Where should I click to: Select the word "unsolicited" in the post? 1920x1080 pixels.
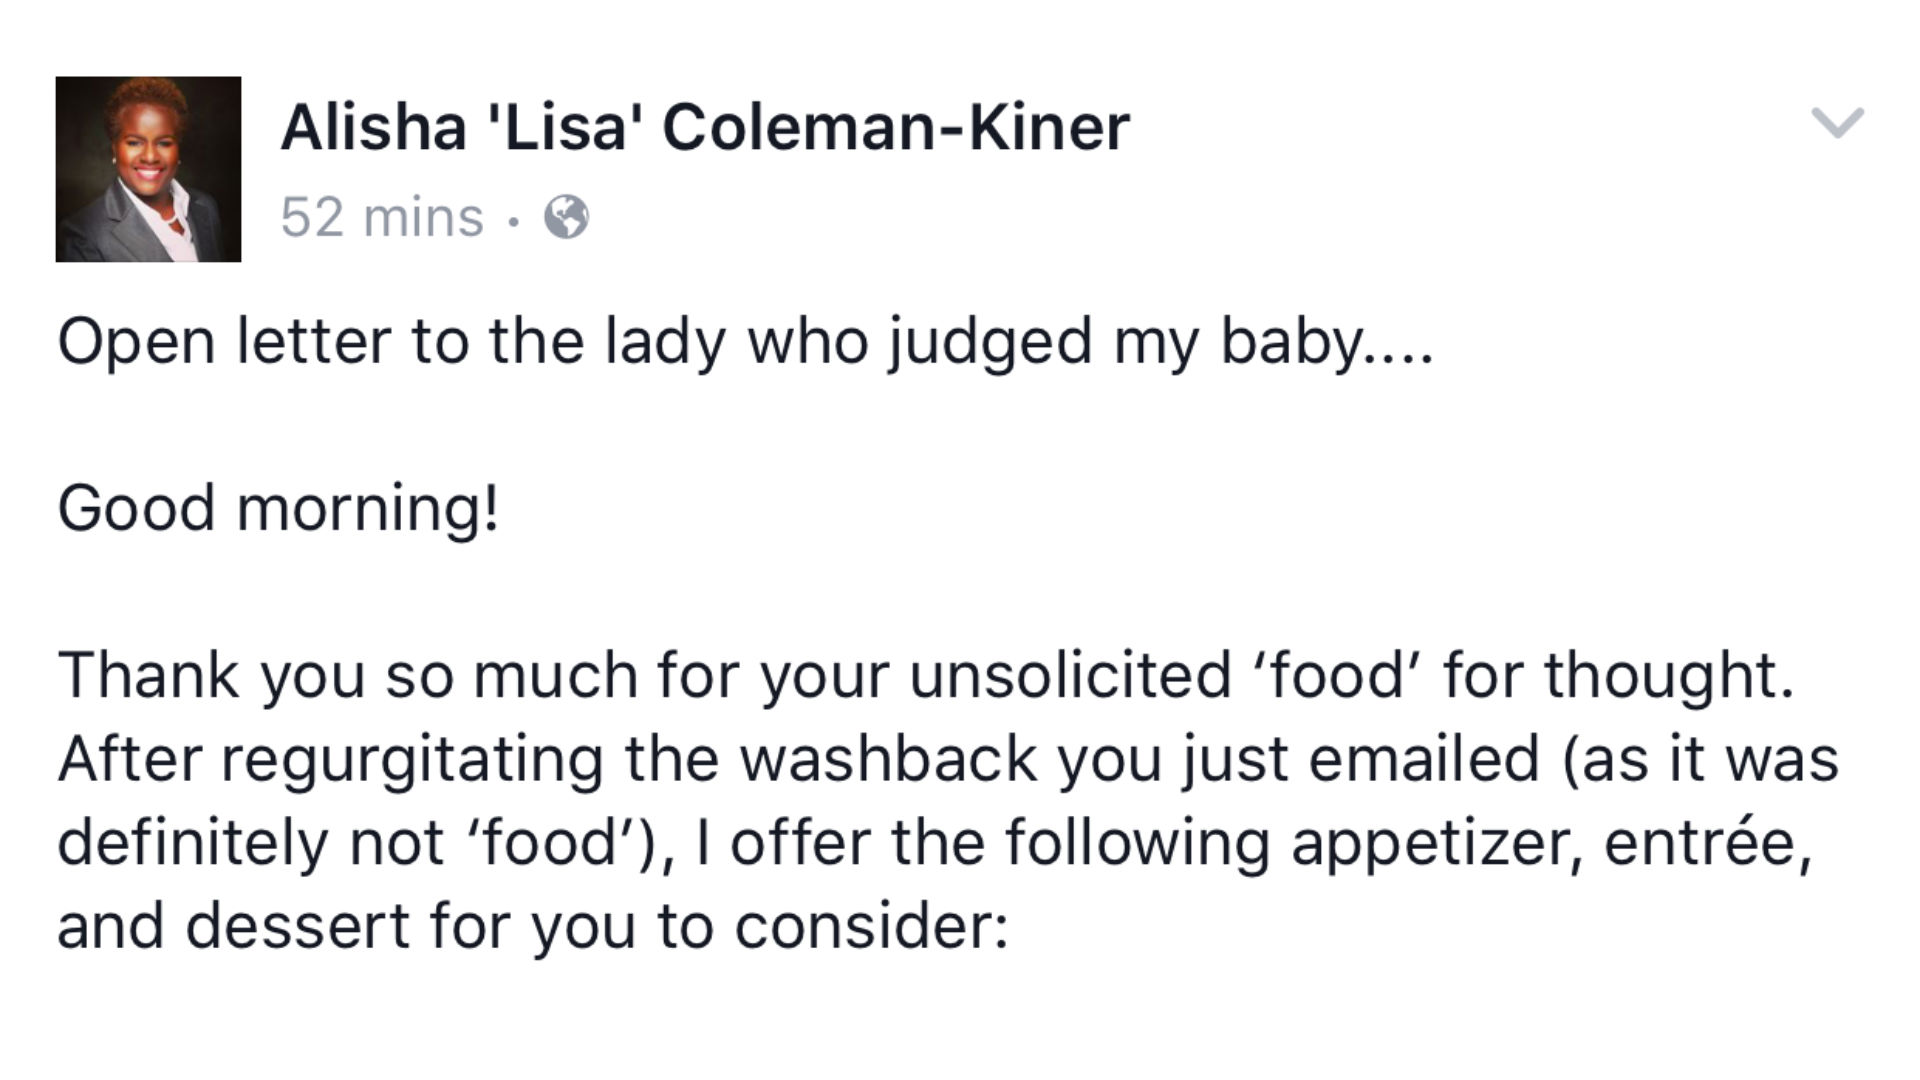1070,675
